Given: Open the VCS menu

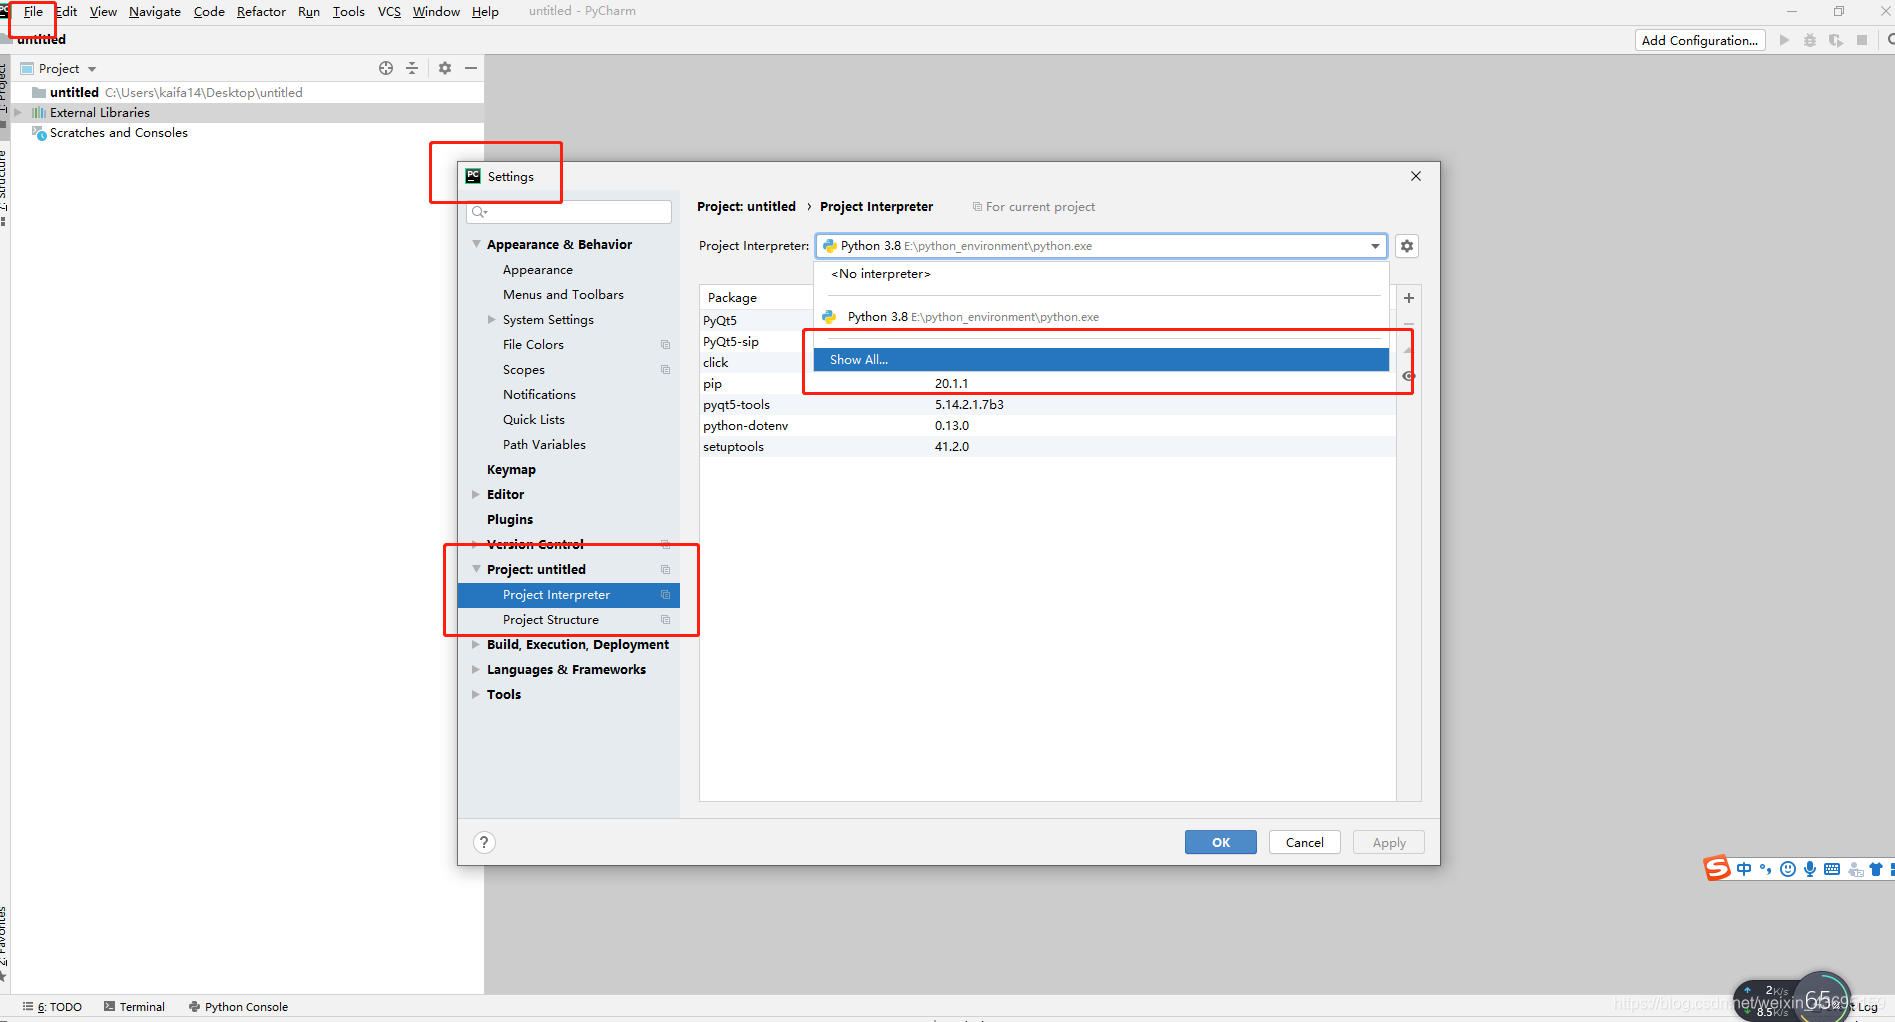Looking at the screenshot, I should click(389, 12).
